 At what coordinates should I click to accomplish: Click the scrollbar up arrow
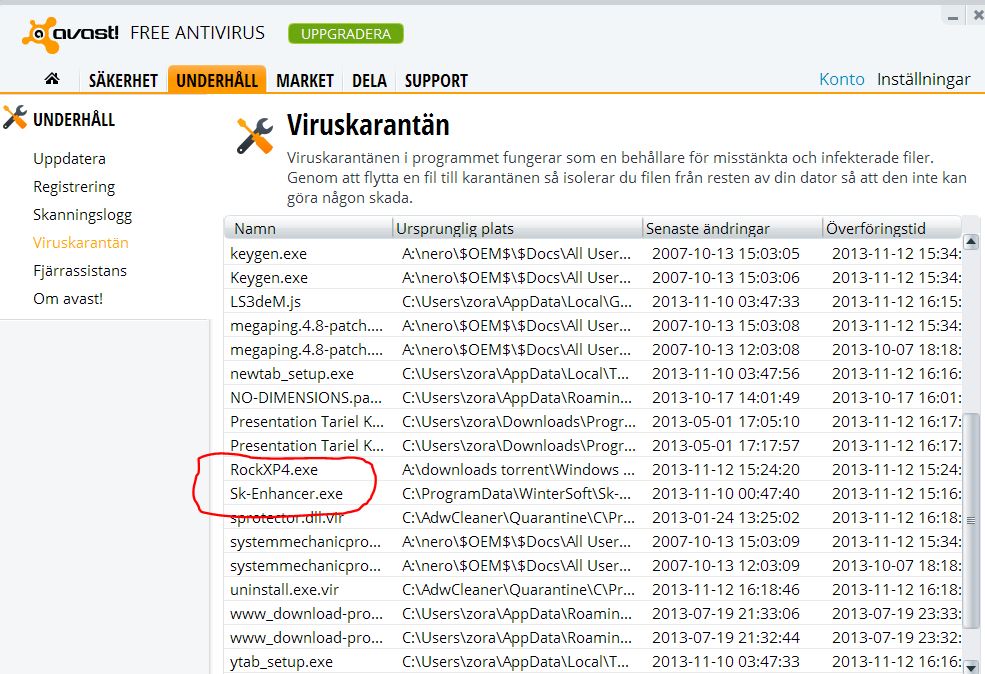coord(971,241)
